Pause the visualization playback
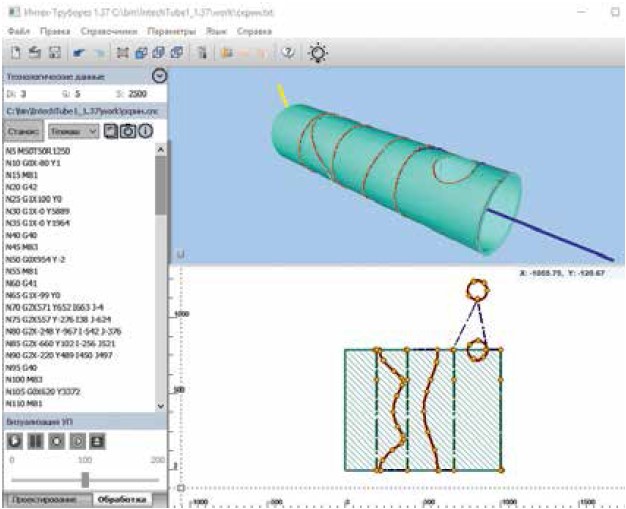 point(34,440)
